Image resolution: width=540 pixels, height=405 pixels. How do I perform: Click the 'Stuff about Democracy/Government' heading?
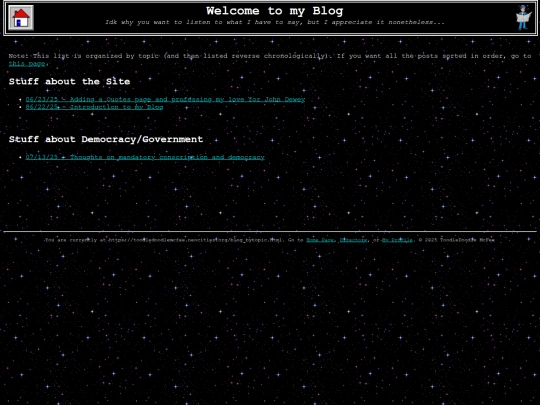tap(106, 139)
